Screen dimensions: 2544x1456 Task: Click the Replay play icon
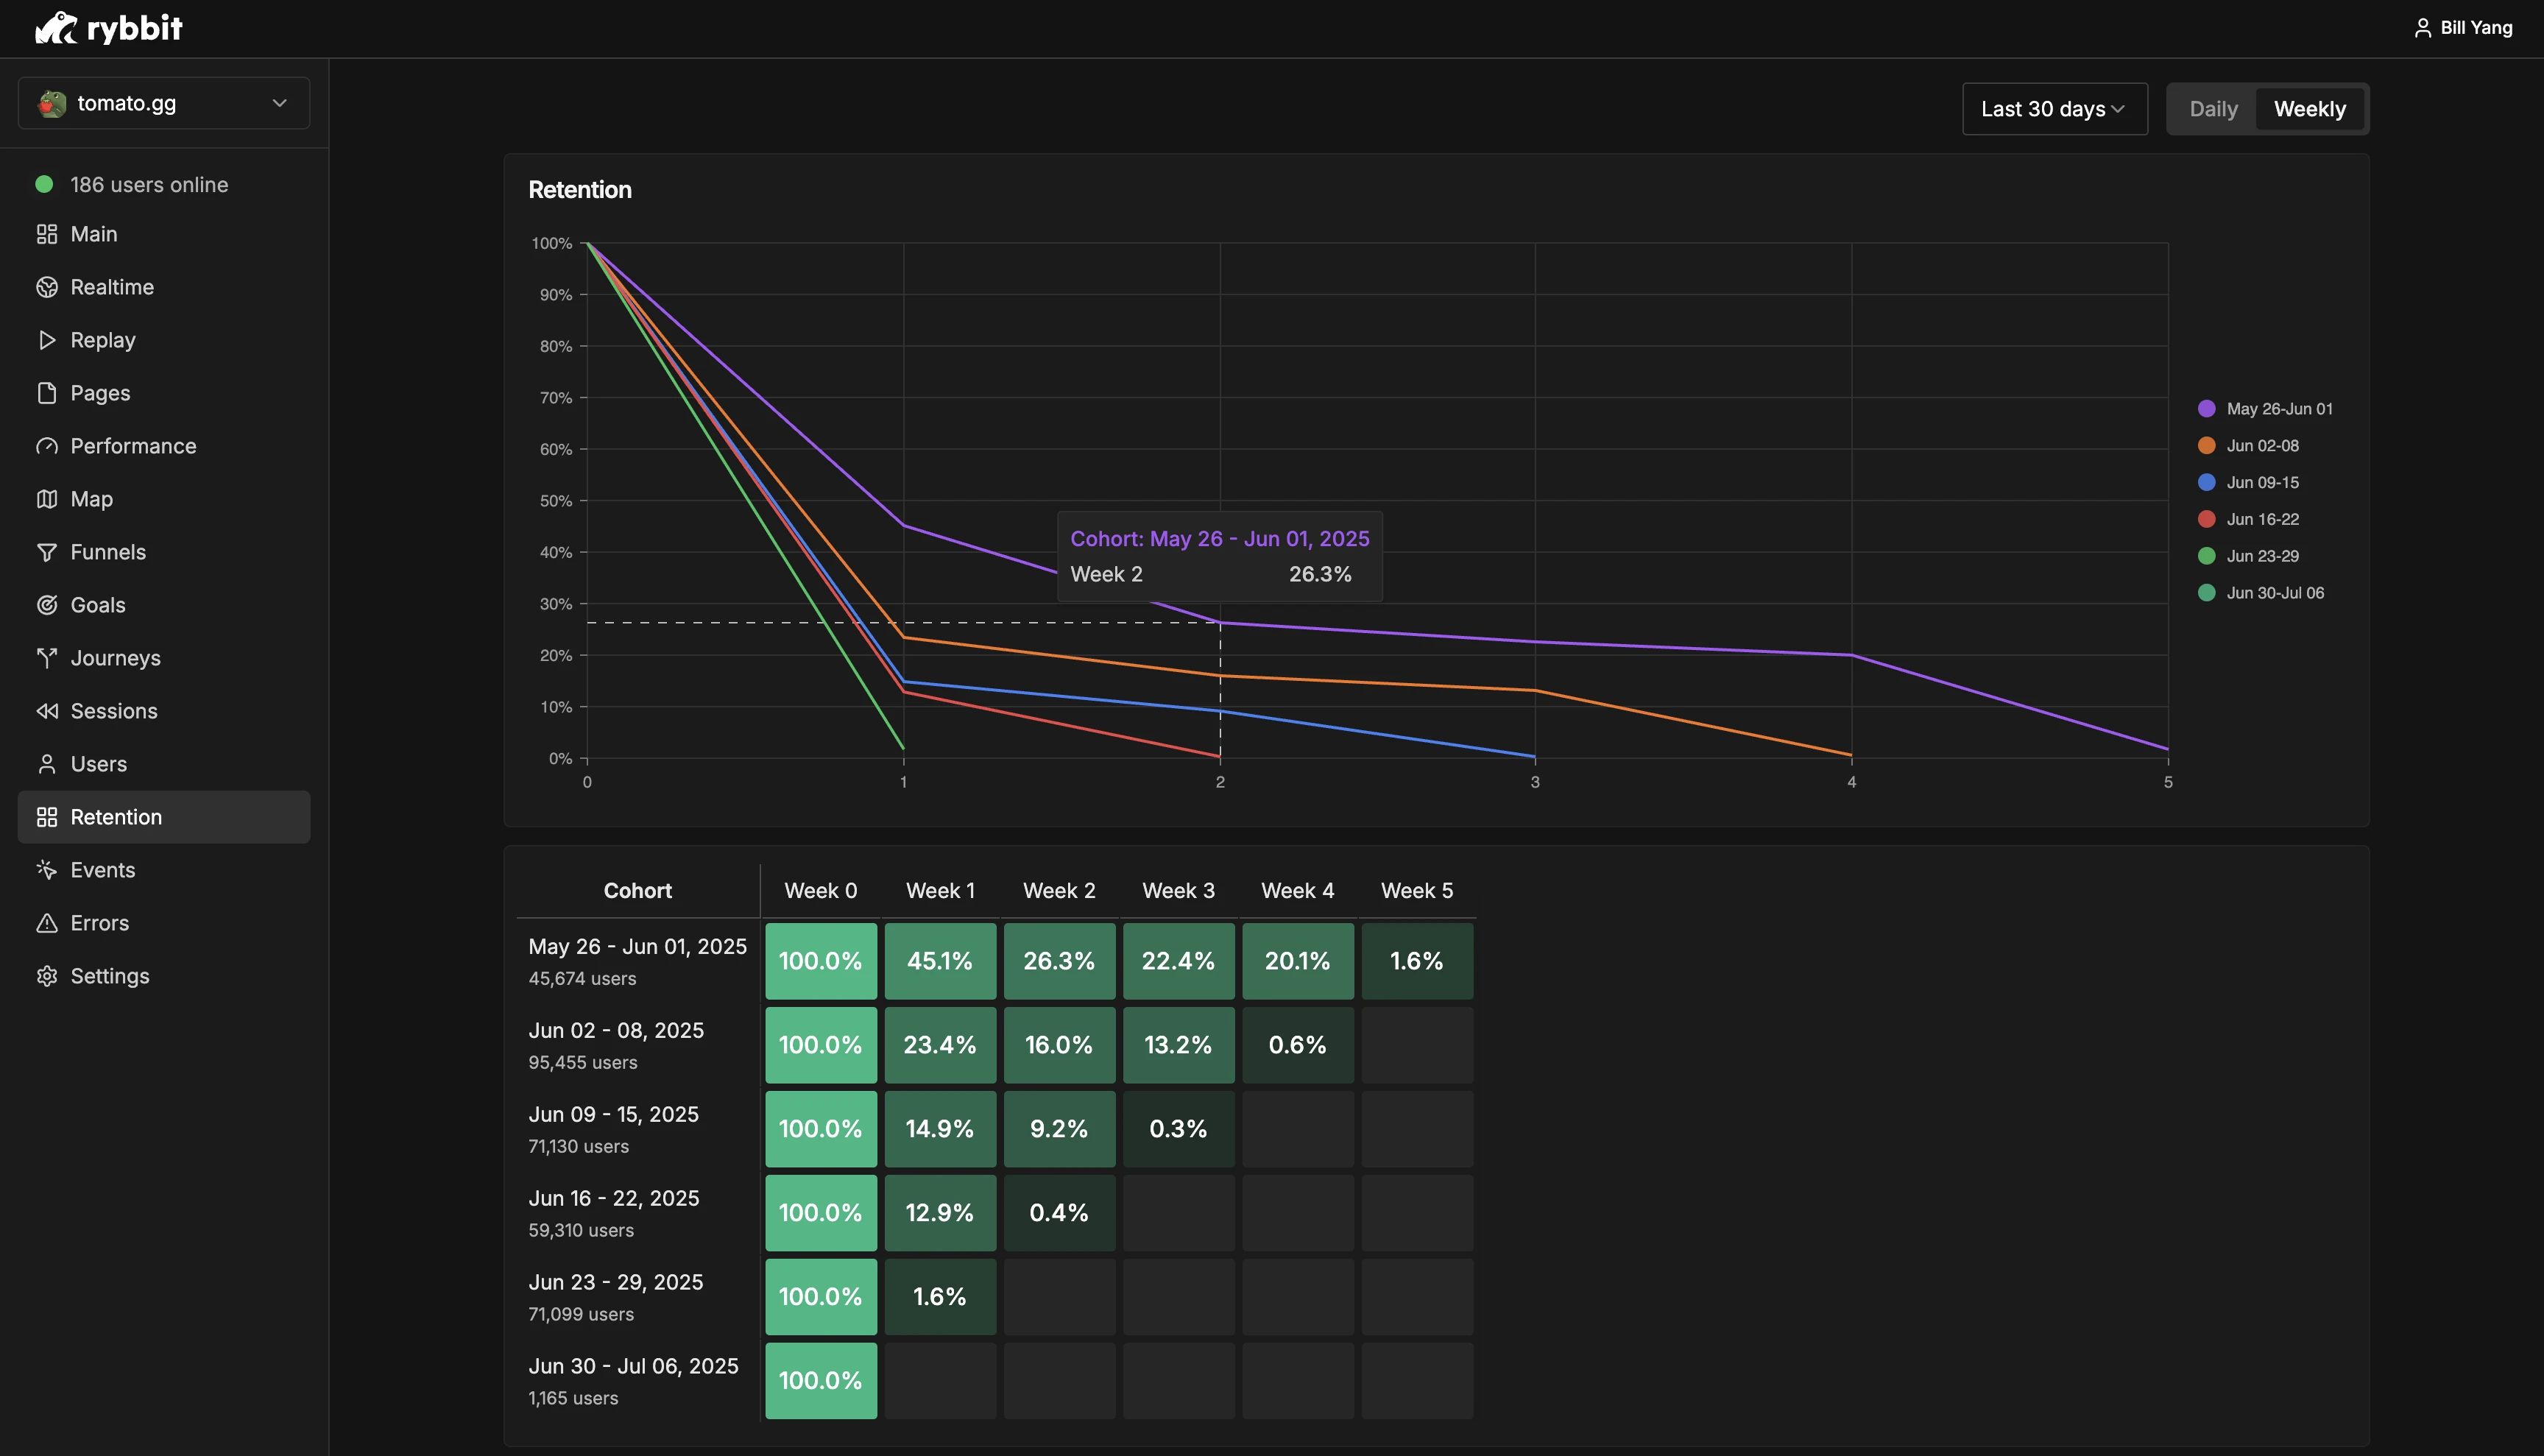pos(46,340)
